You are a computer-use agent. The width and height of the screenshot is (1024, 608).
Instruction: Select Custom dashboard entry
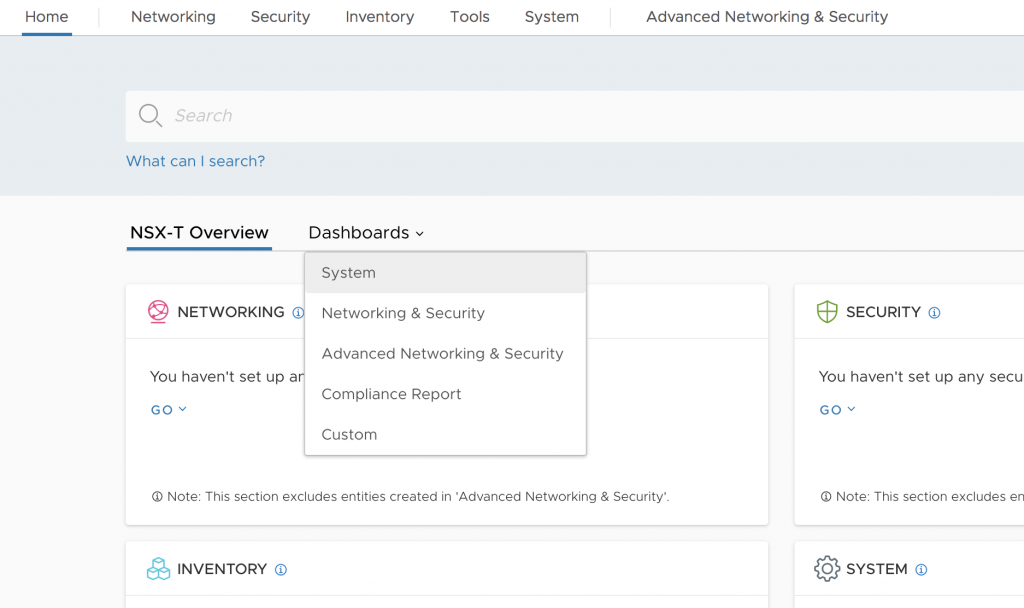coord(445,435)
